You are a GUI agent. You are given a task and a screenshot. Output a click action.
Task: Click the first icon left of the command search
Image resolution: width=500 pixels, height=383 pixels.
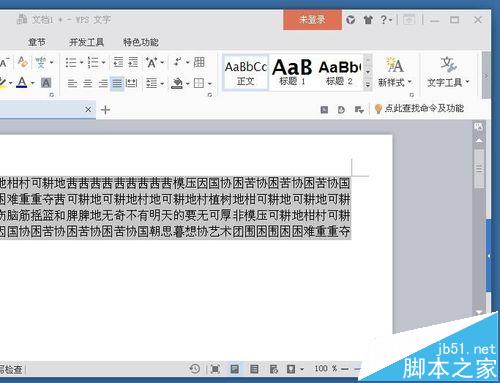324,109
